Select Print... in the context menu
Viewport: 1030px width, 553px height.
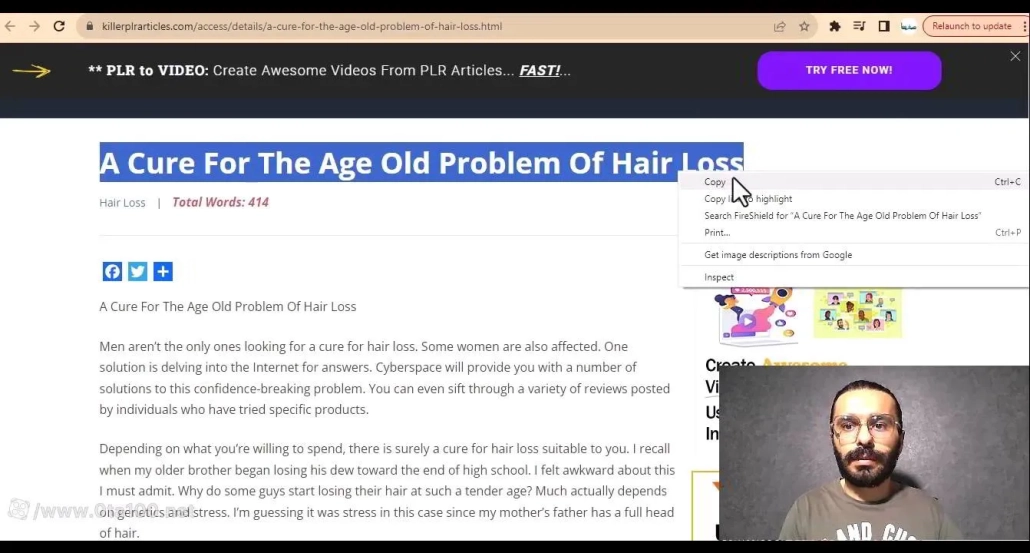[717, 233]
